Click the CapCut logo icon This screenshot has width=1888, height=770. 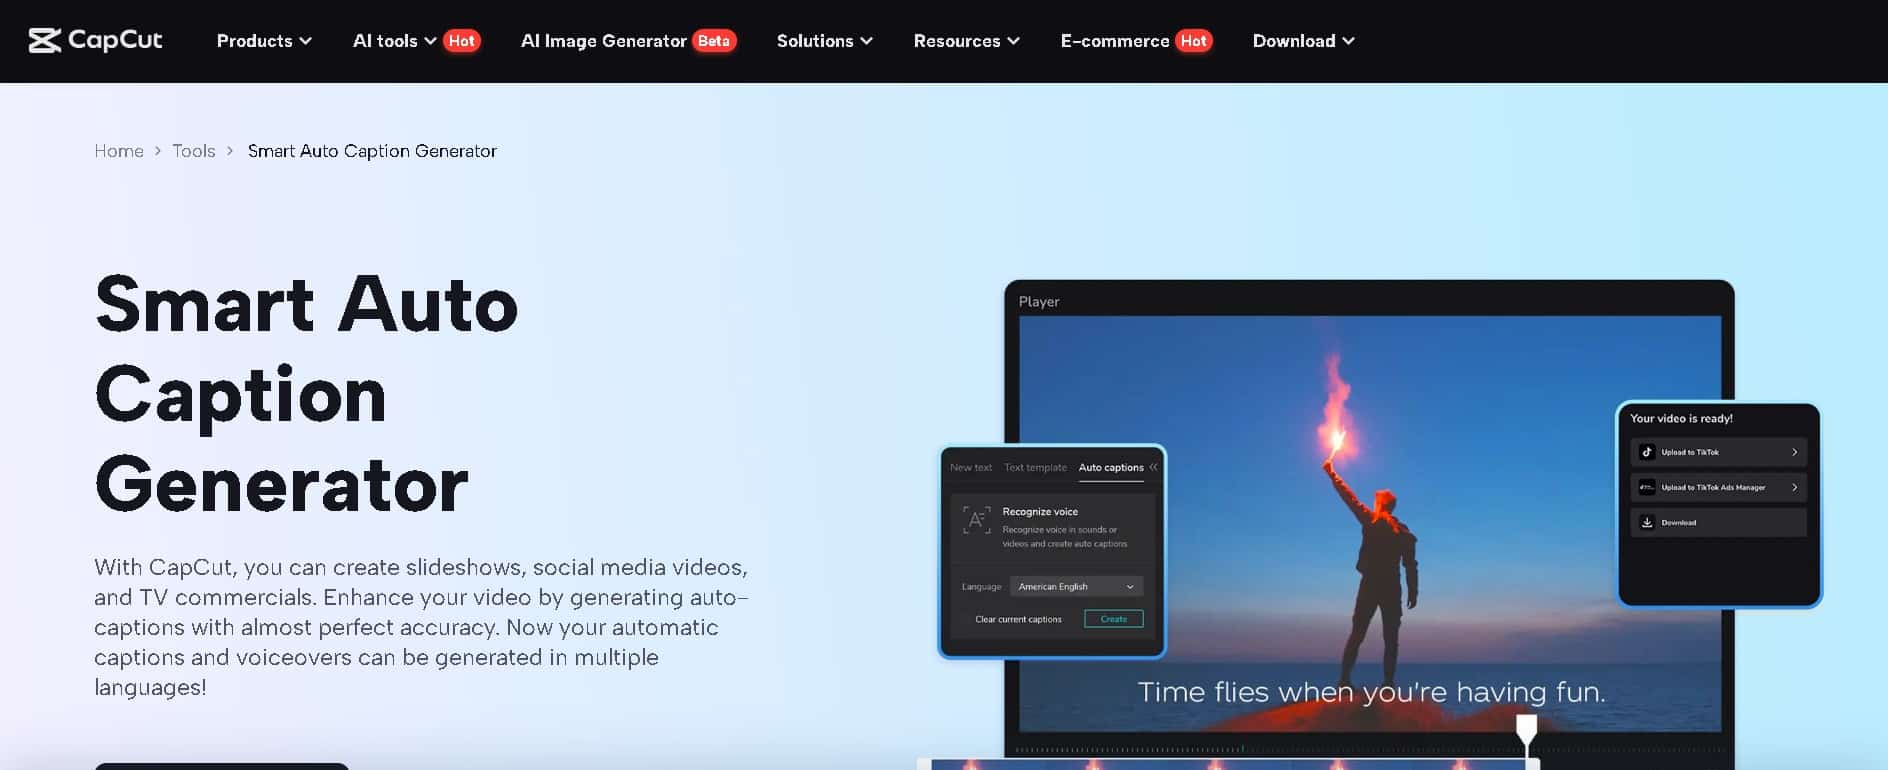45,41
